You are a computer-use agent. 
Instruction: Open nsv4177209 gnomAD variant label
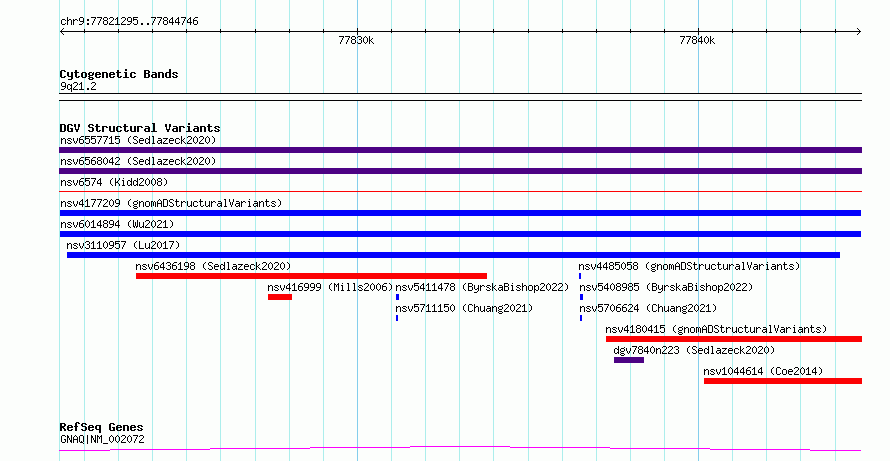click(x=171, y=203)
